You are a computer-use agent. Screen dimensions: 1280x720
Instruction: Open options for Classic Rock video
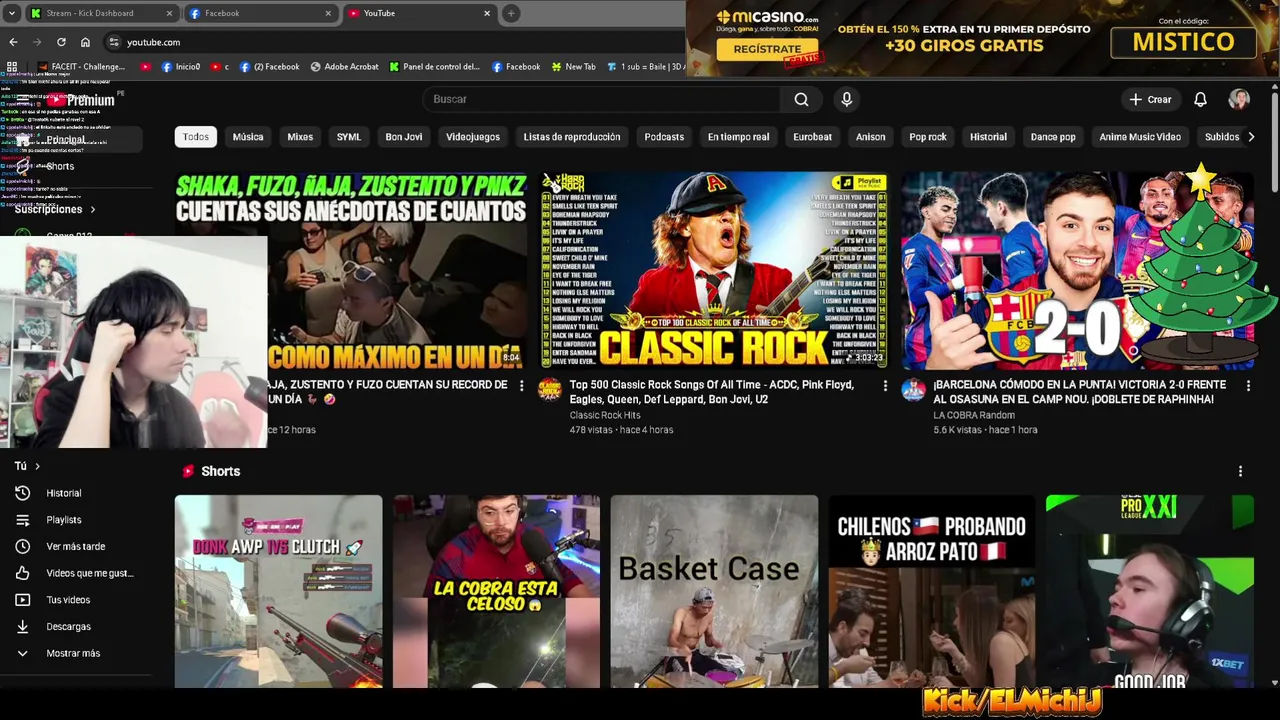[x=885, y=385]
